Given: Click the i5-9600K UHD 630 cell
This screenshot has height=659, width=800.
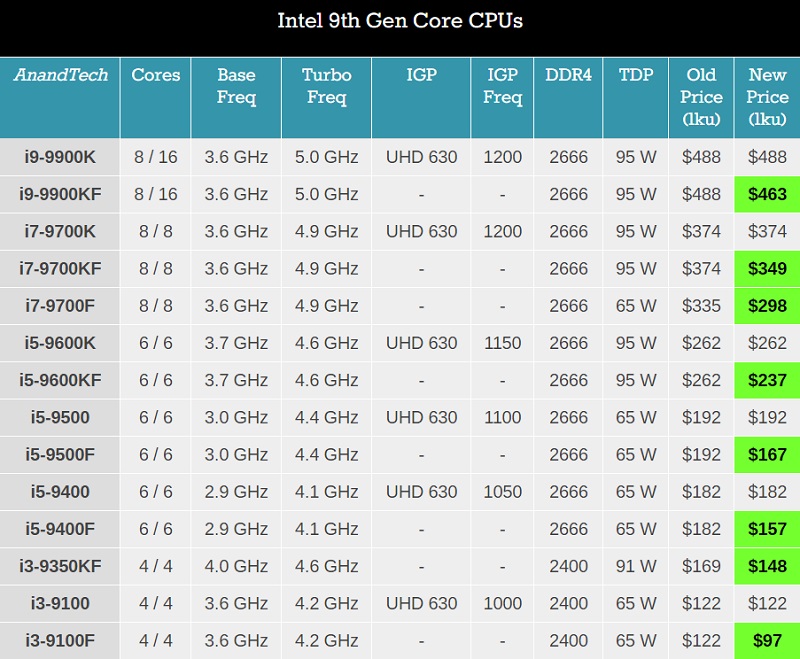Looking at the screenshot, I should (421, 343).
